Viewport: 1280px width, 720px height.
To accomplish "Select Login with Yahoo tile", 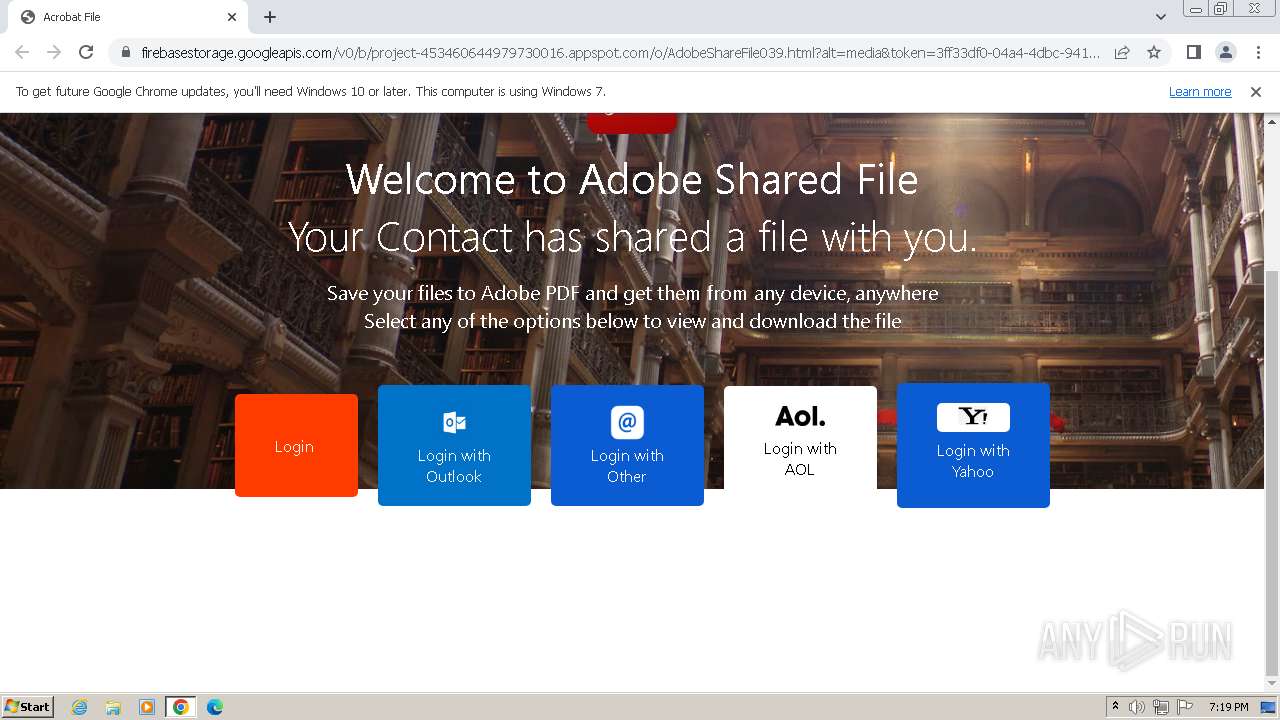I will (x=973, y=445).
